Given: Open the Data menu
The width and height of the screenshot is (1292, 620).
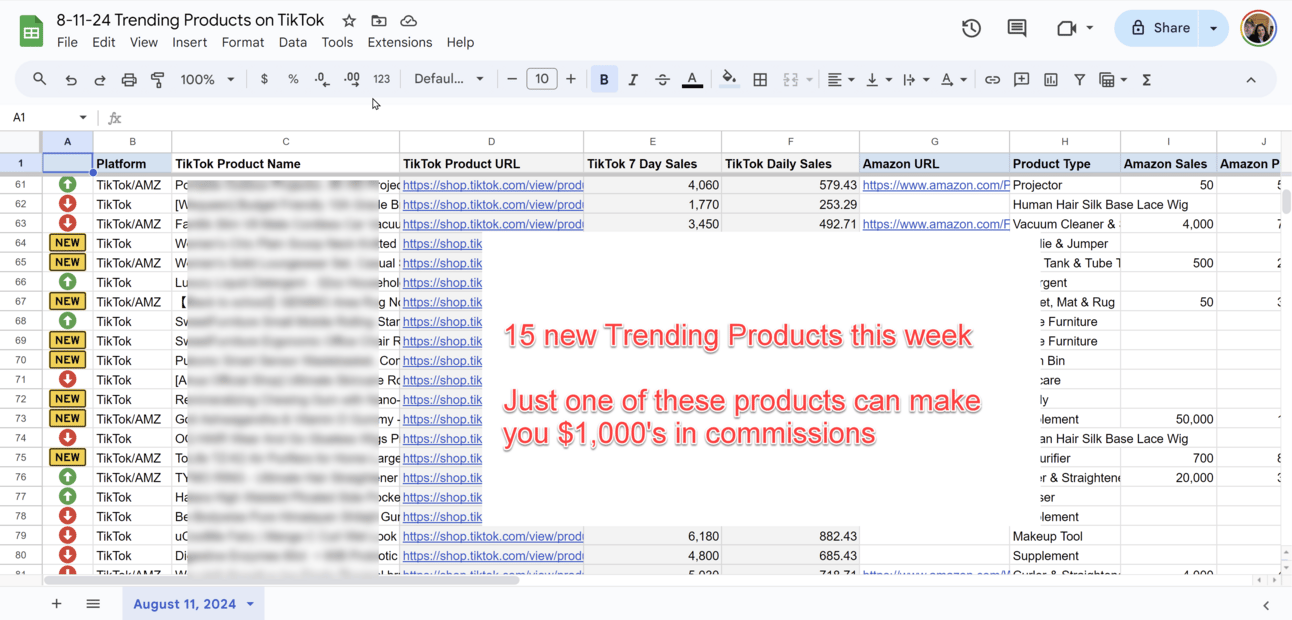Looking at the screenshot, I should click(x=293, y=42).
